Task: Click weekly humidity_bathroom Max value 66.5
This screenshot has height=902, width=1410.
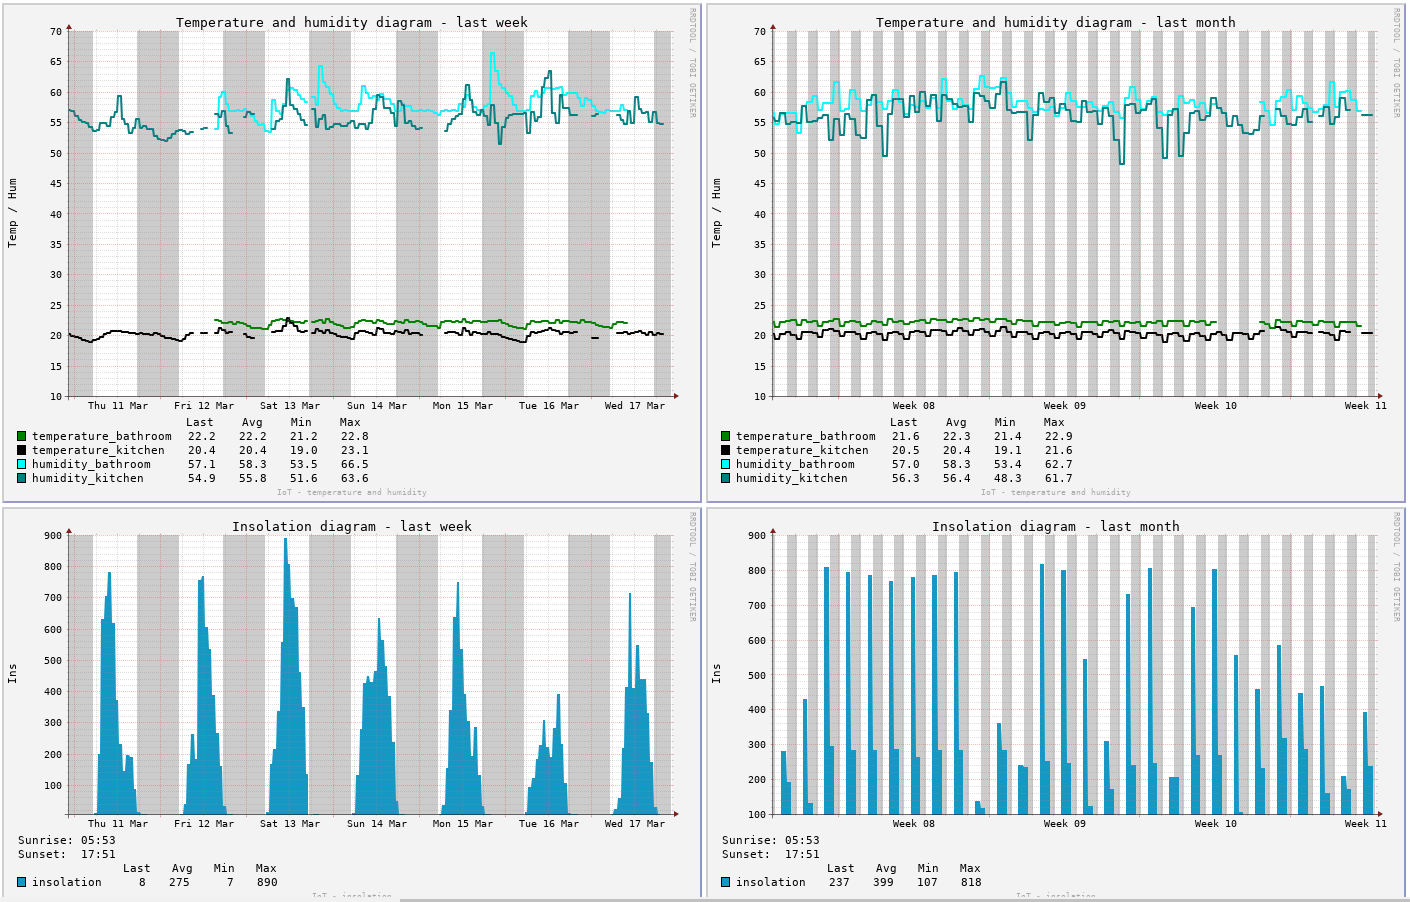Action: point(354,464)
